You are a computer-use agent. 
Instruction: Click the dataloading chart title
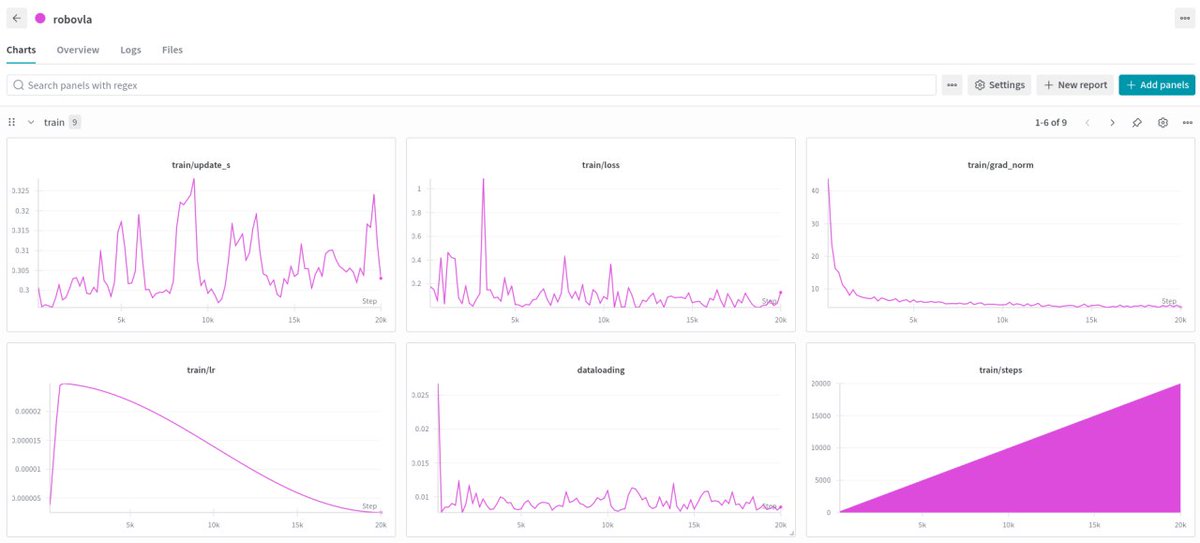click(600, 370)
